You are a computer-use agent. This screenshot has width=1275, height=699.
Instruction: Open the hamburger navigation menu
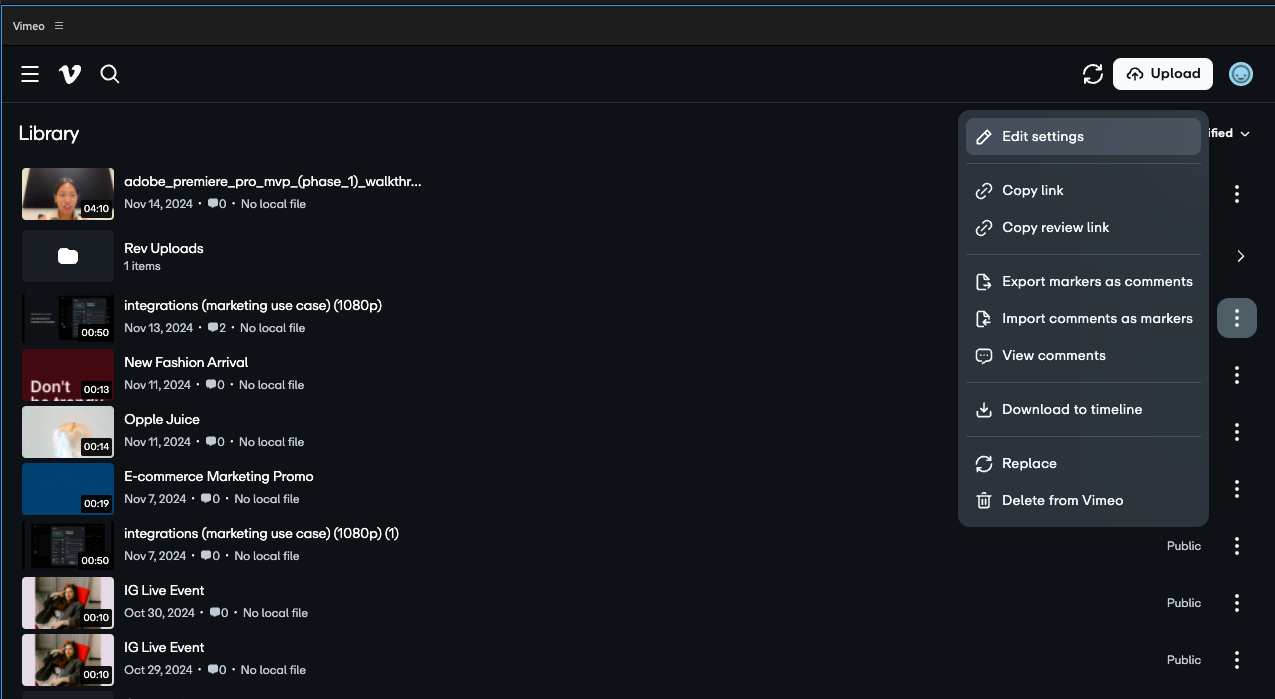pyautogui.click(x=30, y=74)
